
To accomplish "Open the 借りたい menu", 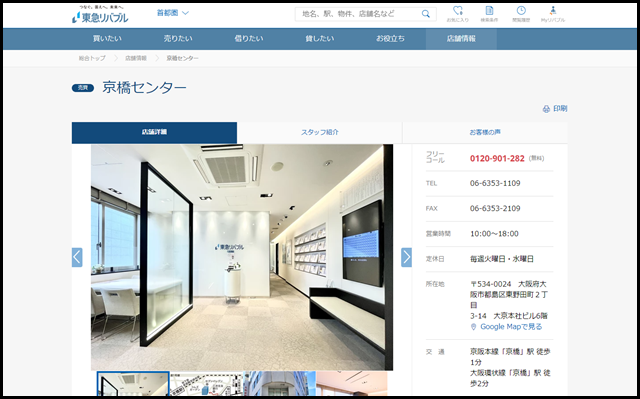I will (x=249, y=39).
